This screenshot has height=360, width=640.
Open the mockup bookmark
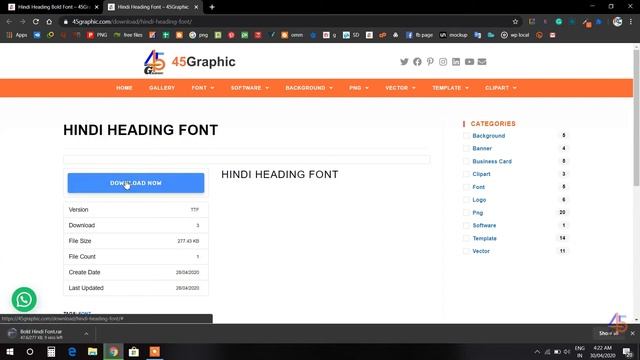(453, 35)
